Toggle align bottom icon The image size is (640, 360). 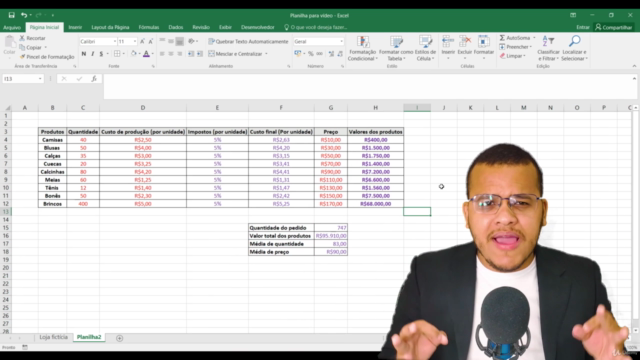180,41
